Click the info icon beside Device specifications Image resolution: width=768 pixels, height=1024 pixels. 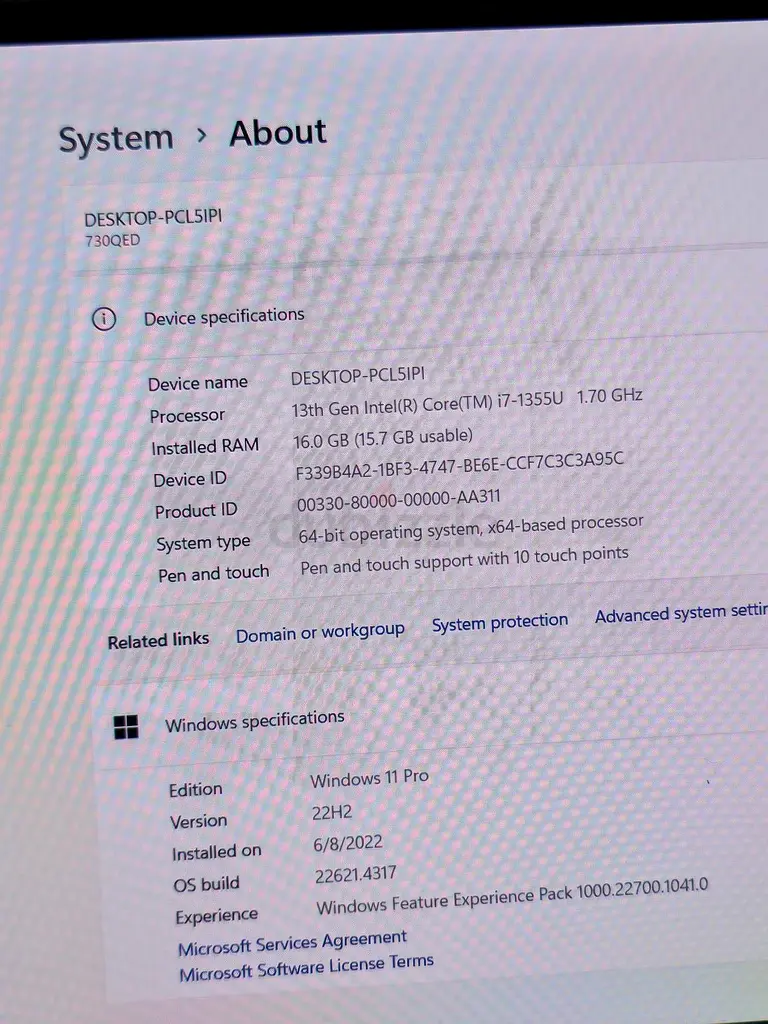(104, 319)
